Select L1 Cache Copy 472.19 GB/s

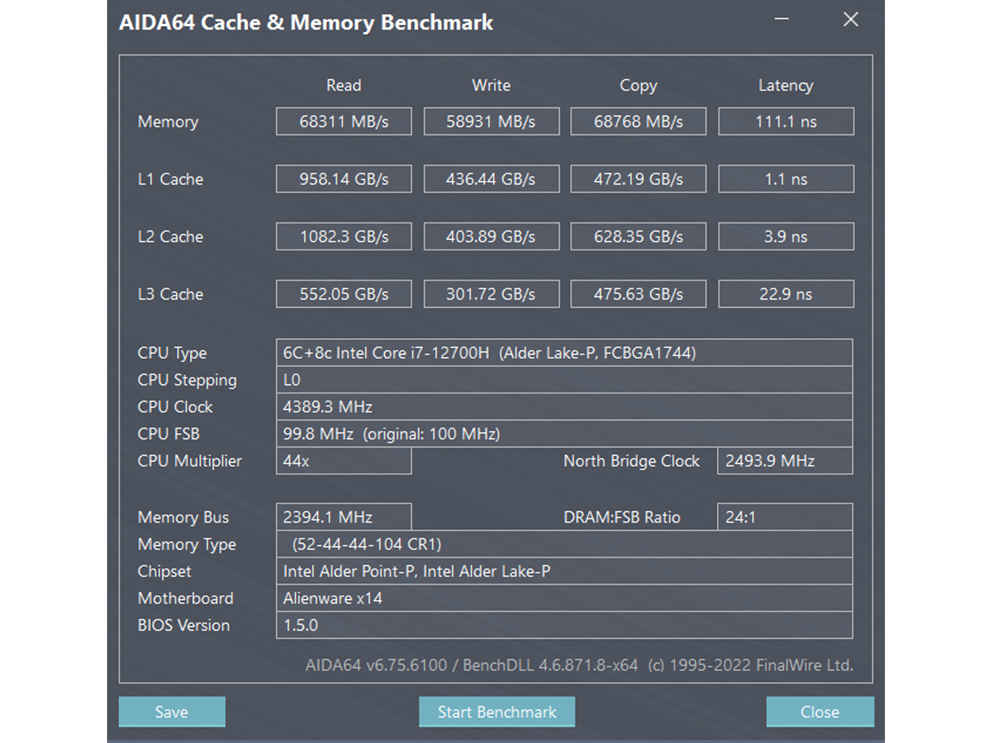pos(638,179)
